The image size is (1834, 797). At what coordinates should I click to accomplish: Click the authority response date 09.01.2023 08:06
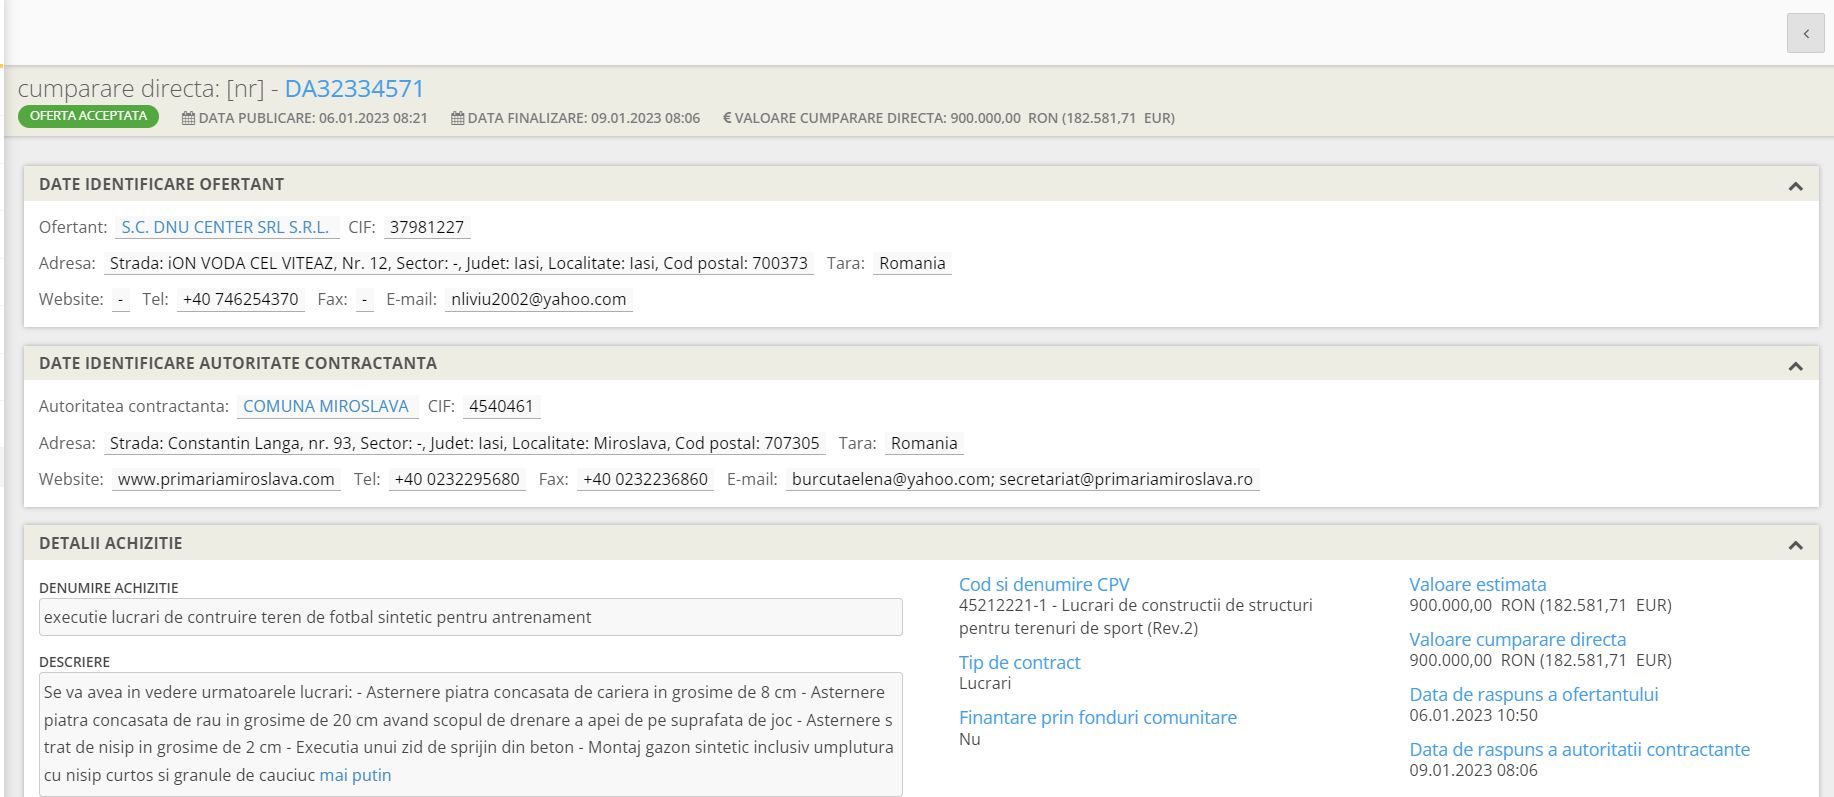point(1473,770)
